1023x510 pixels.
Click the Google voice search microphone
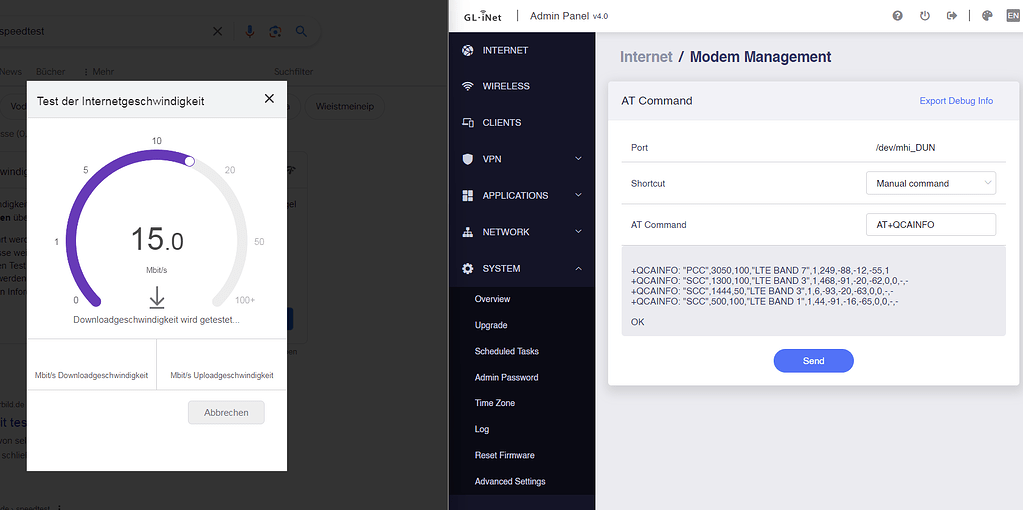point(250,32)
